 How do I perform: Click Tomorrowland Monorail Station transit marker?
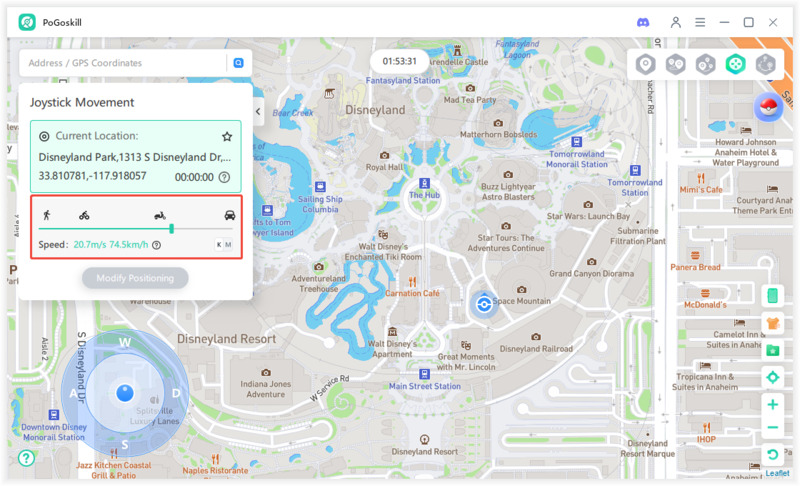(x=577, y=142)
